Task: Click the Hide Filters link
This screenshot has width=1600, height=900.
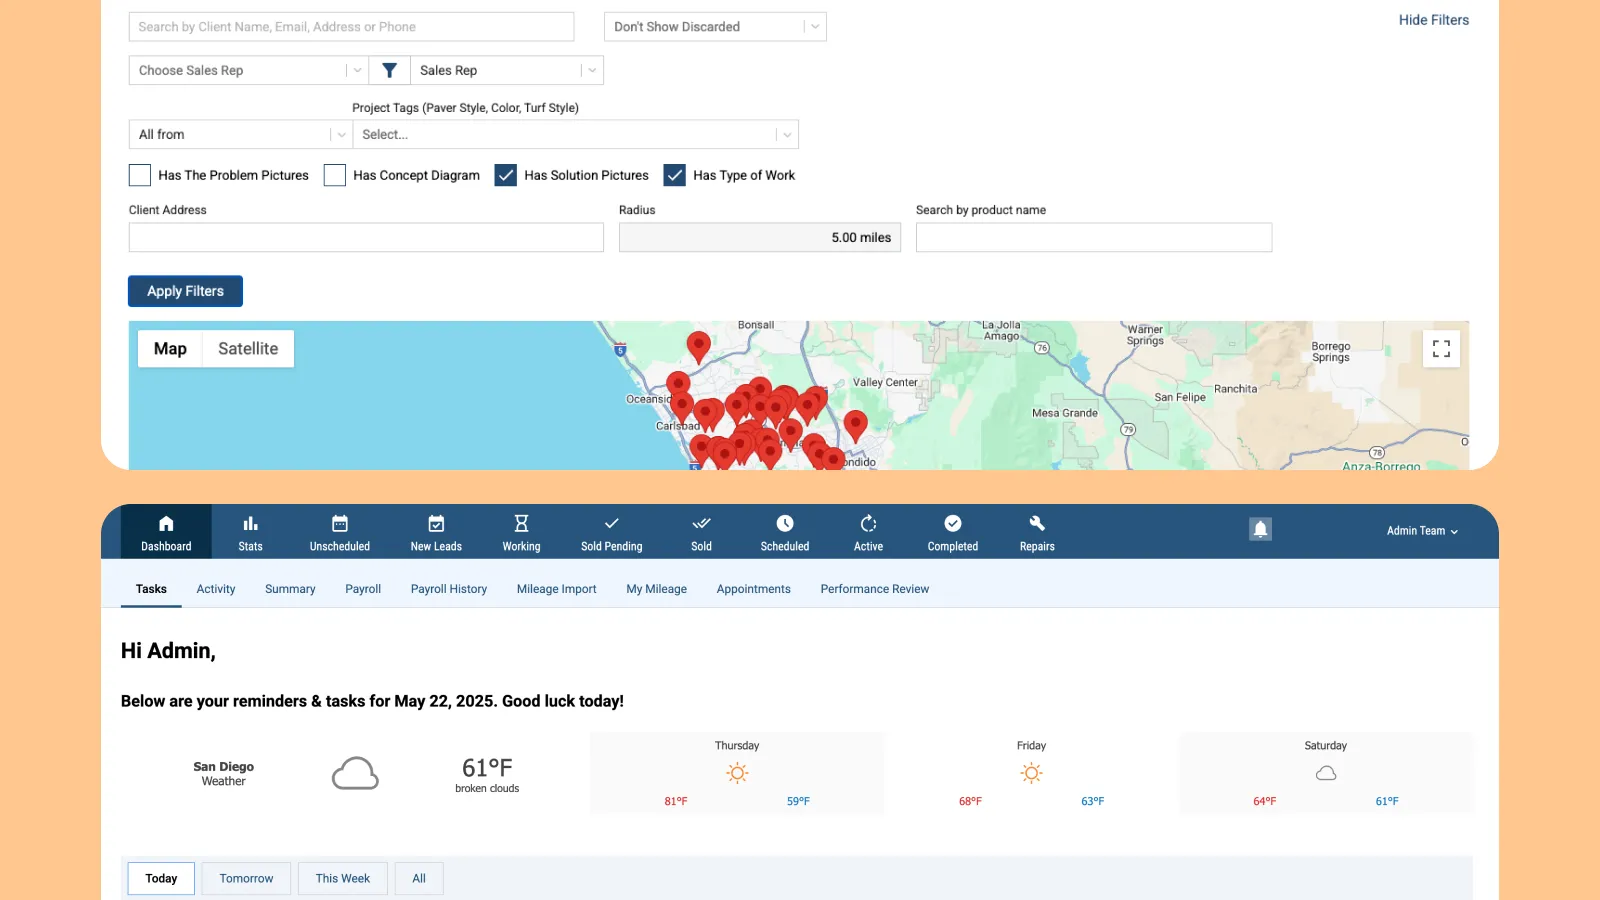Action: 1433,20
